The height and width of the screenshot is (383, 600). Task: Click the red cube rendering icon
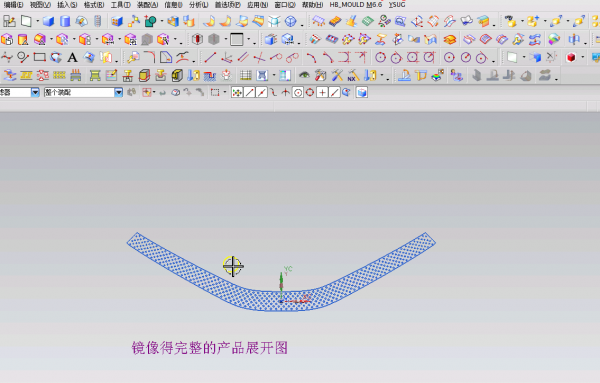pos(571,58)
